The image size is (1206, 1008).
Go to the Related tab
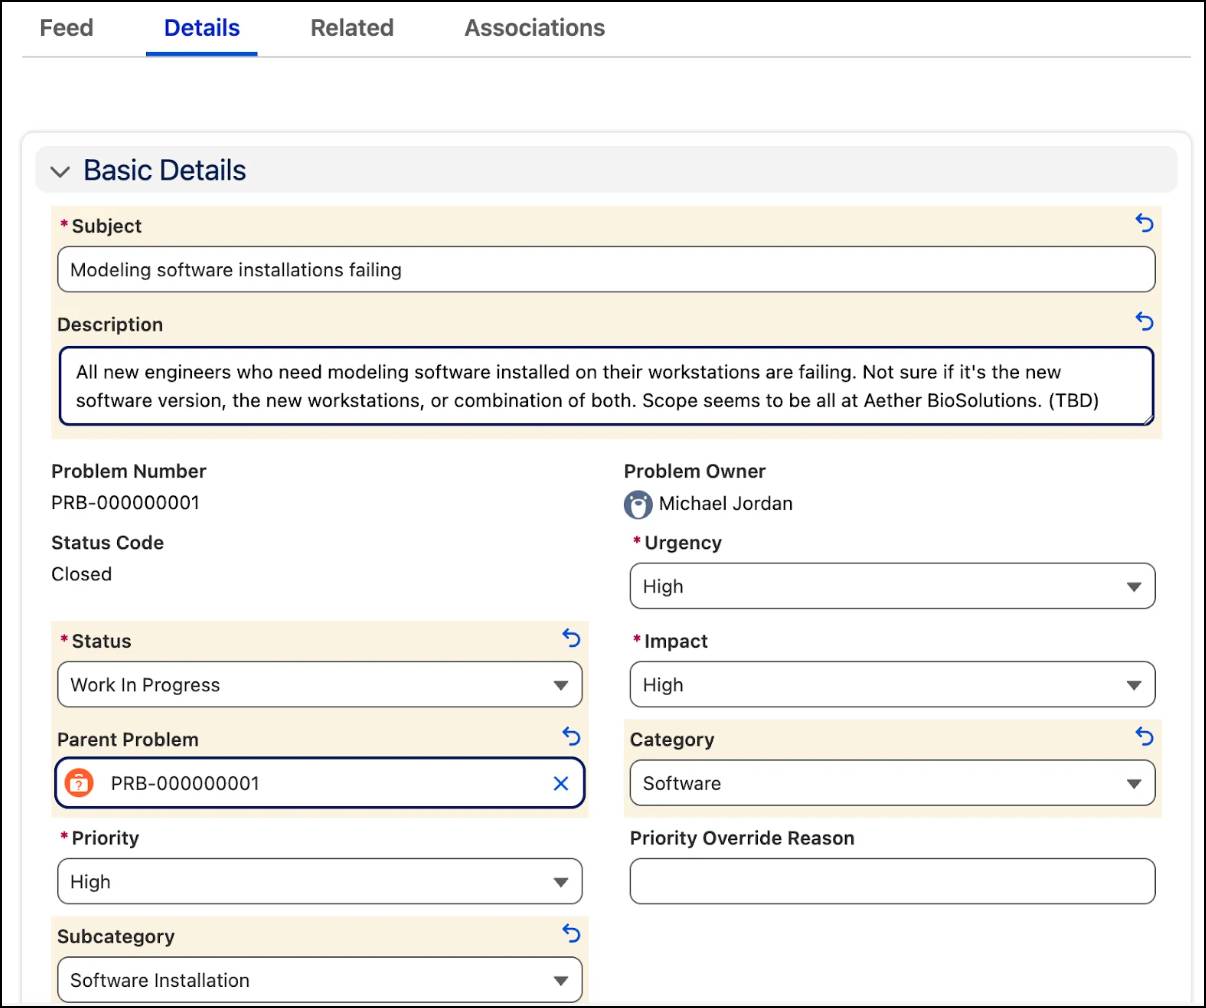[352, 28]
